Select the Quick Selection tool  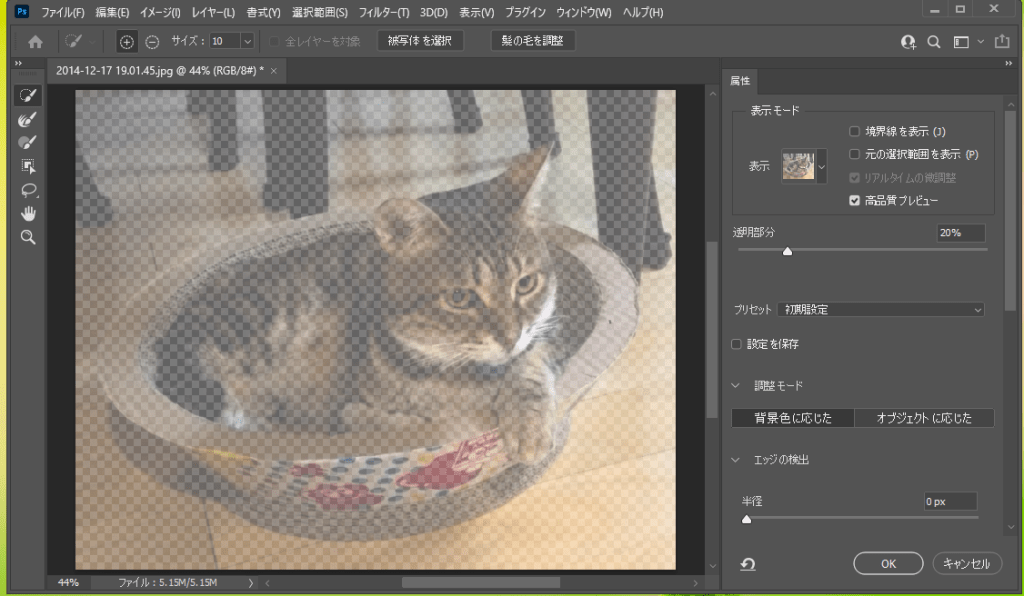point(28,96)
